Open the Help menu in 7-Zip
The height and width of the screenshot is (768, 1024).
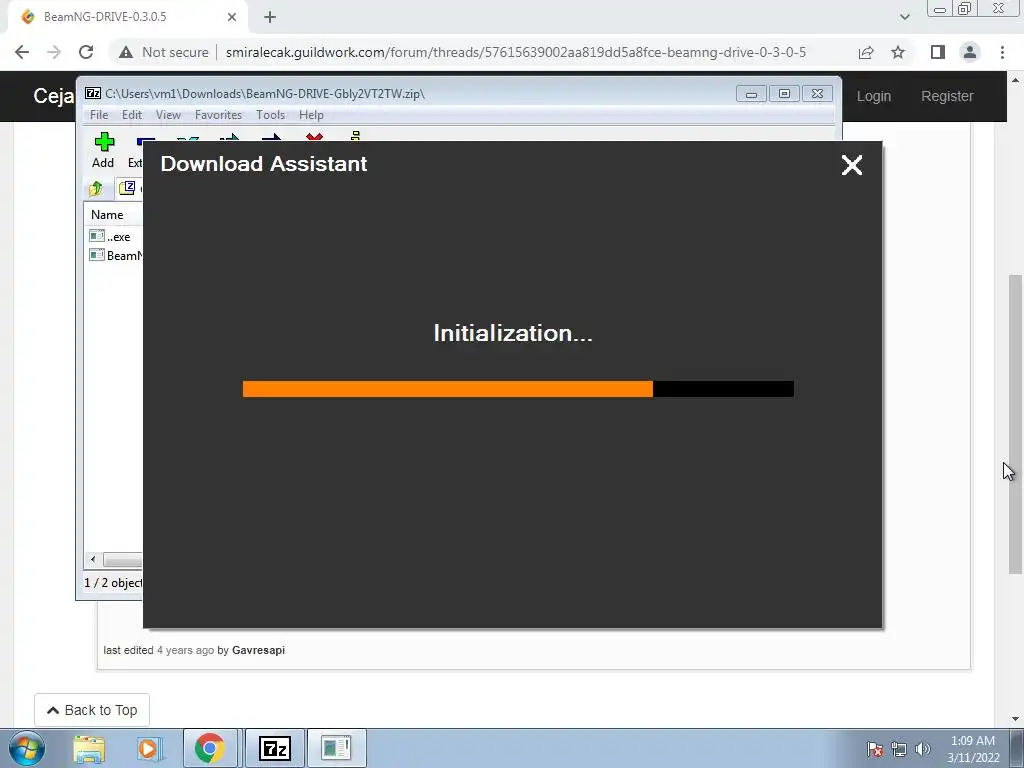pyautogui.click(x=312, y=115)
